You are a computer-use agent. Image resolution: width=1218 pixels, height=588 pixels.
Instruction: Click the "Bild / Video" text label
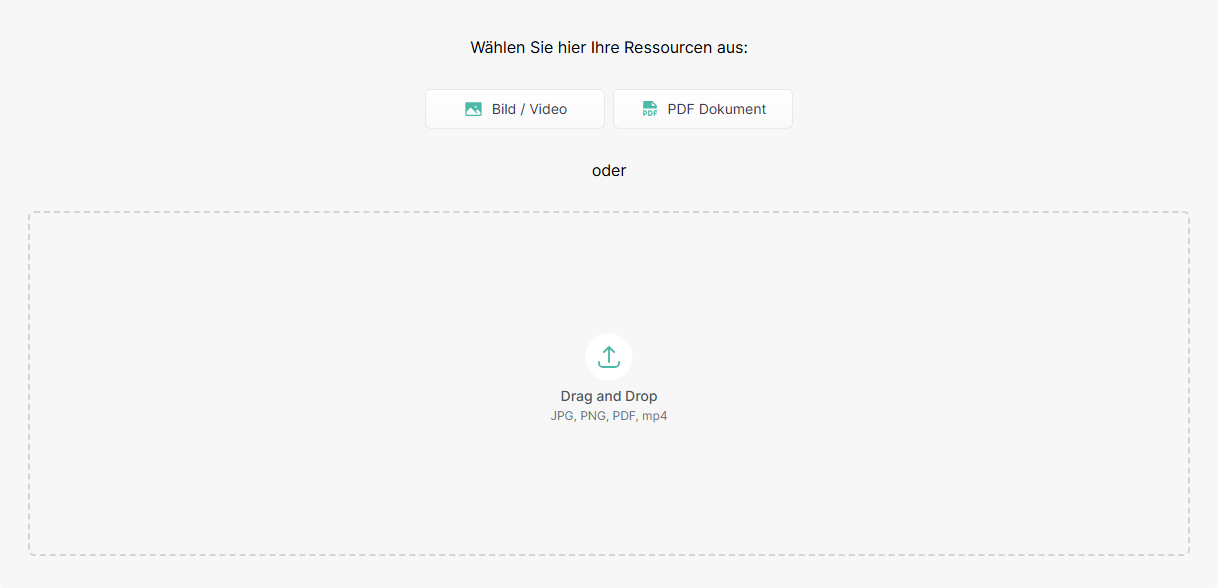pyautogui.click(x=529, y=109)
